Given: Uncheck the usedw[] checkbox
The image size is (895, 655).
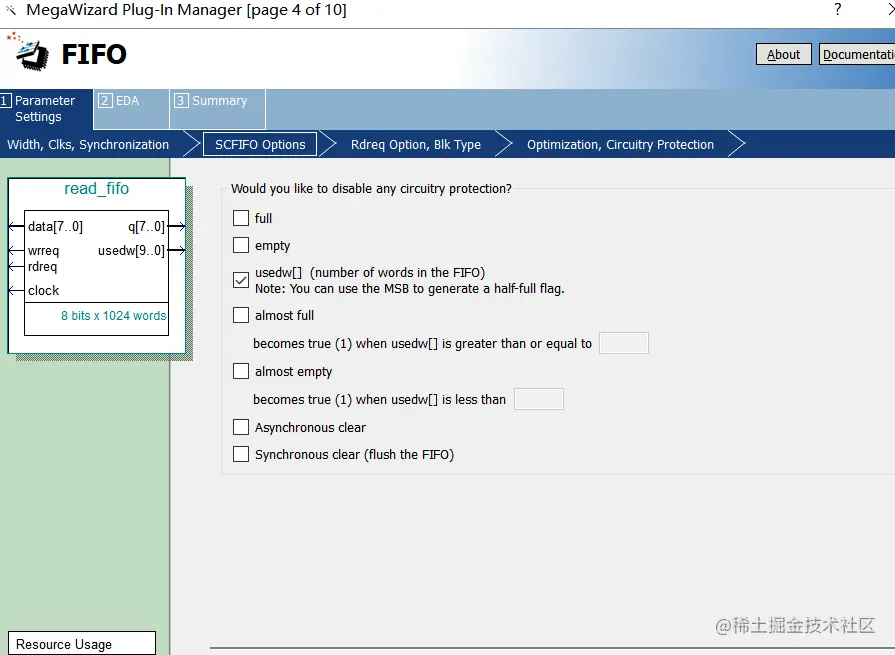Looking at the screenshot, I should 241,280.
